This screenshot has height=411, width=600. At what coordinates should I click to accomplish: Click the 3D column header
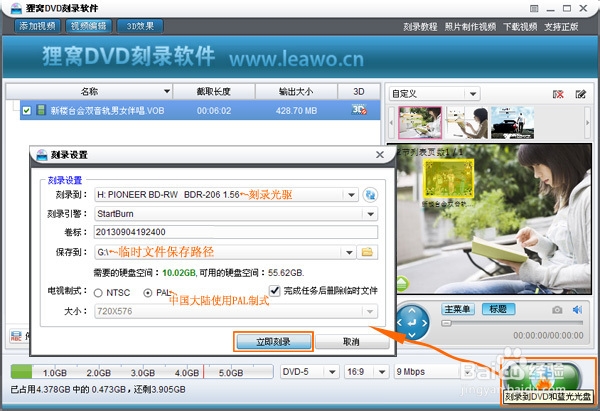coord(359,92)
